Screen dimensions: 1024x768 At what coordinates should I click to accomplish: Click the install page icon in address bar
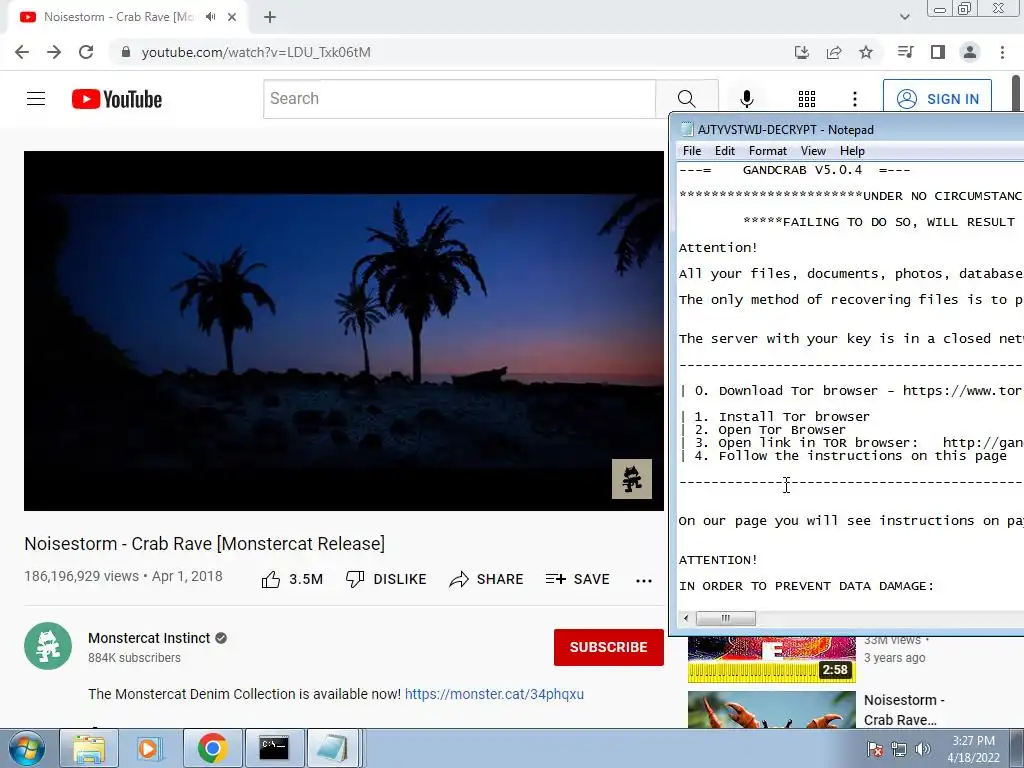tap(801, 52)
